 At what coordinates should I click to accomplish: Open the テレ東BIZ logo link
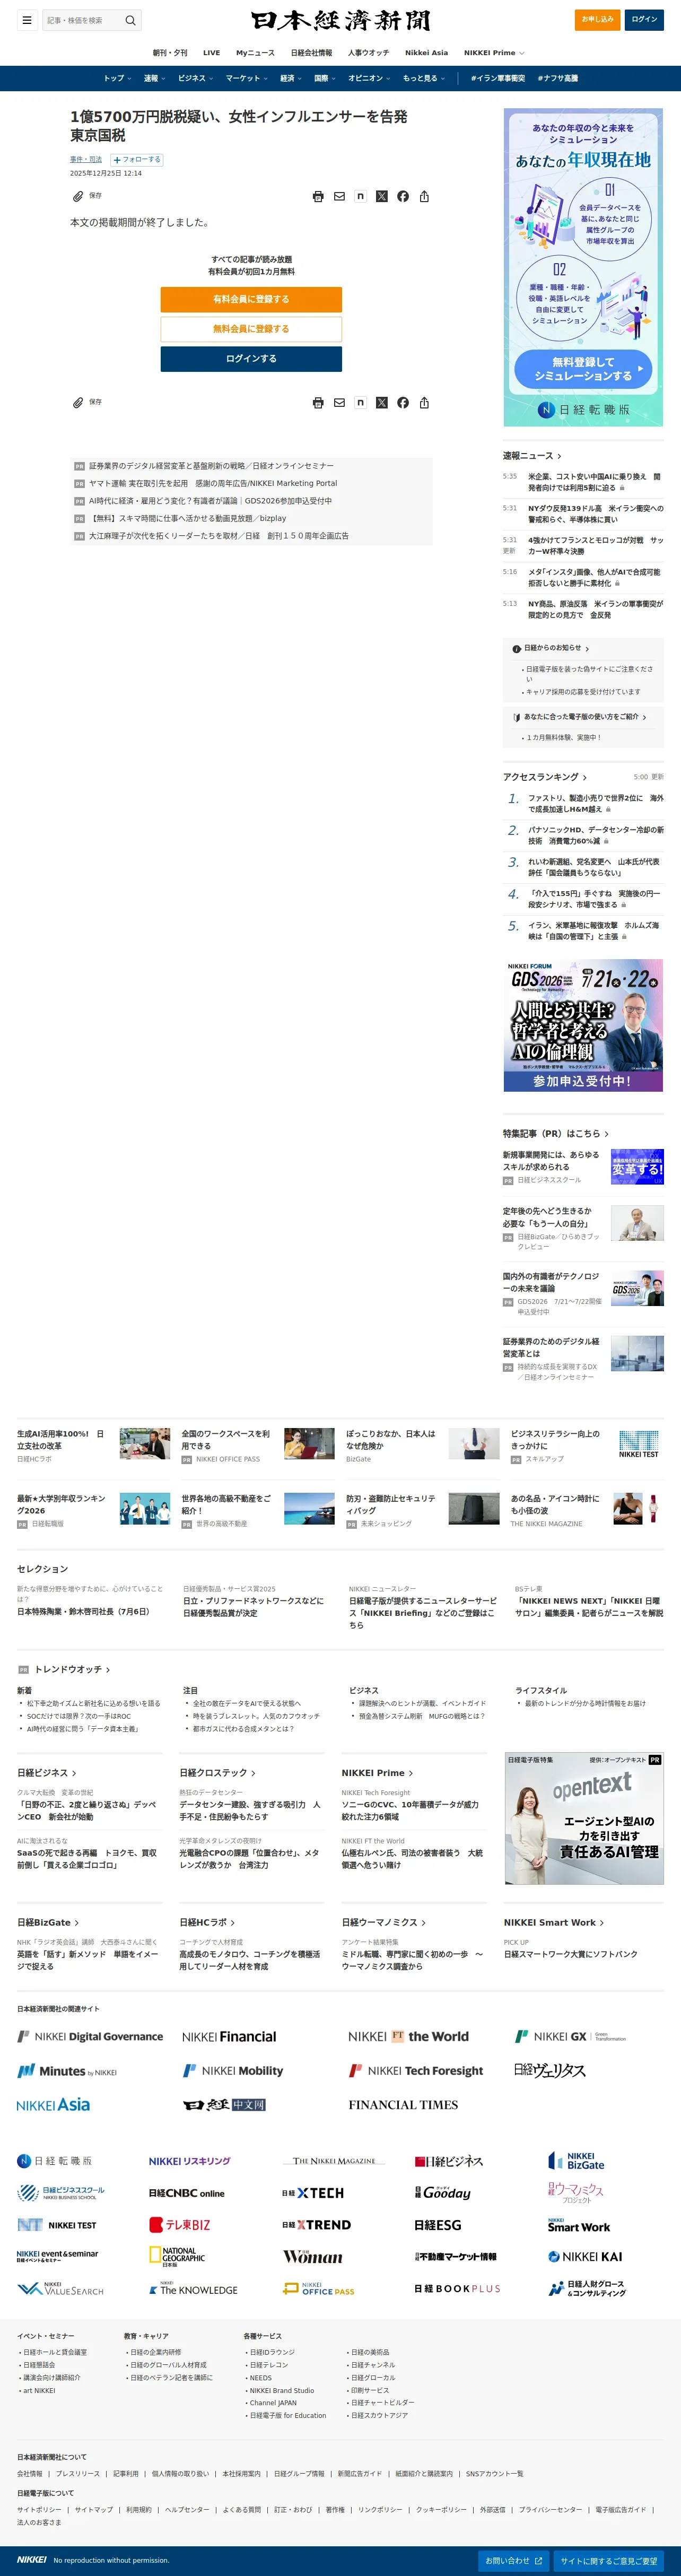[180, 2225]
